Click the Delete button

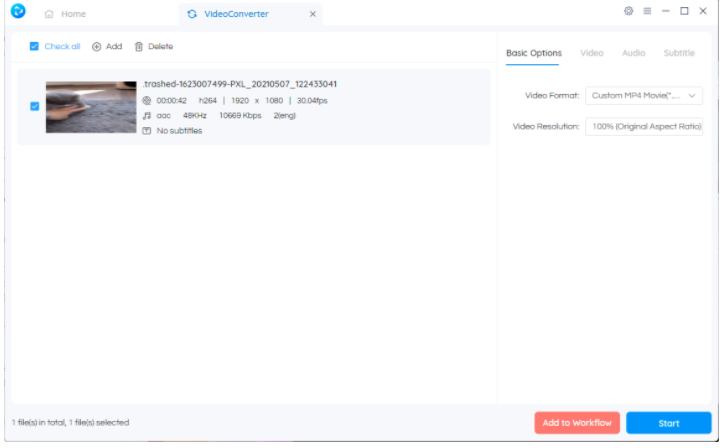pyautogui.click(x=154, y=46)
